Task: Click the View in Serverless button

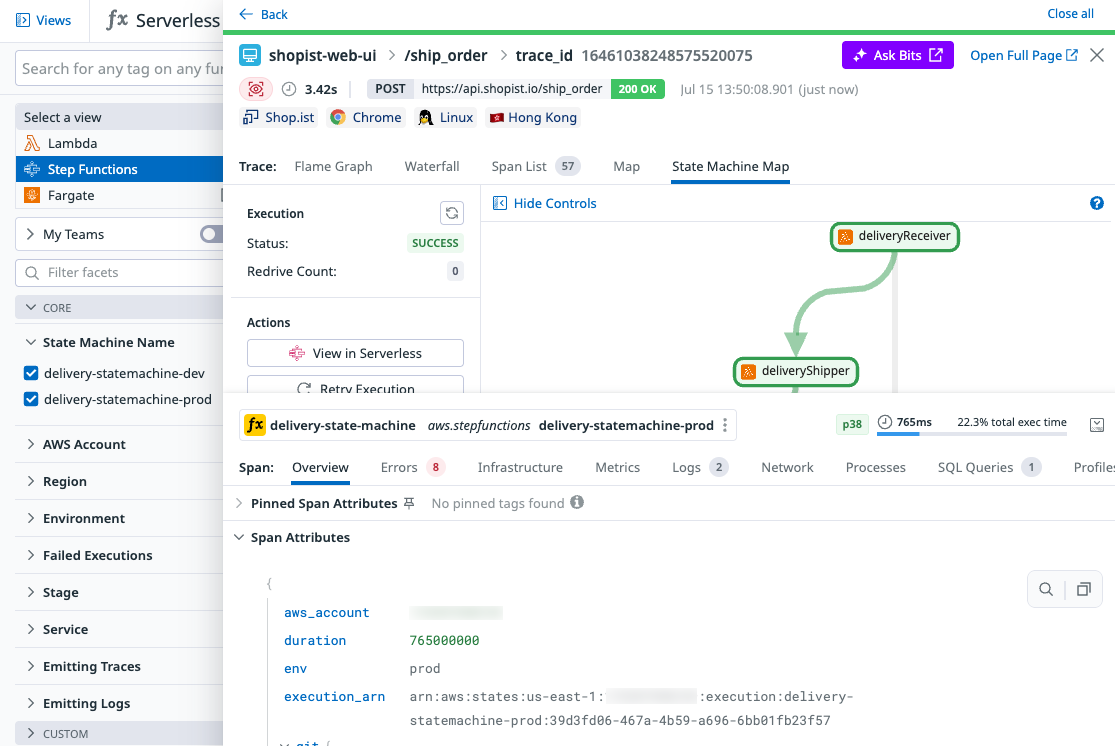Action: point(355,353)
